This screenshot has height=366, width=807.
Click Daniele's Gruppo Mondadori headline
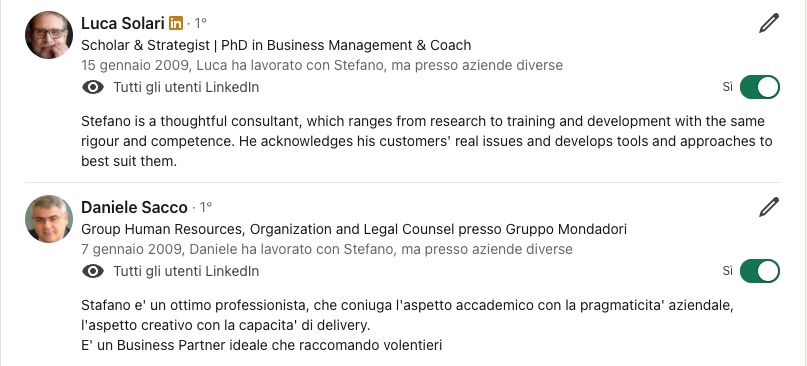354,229
